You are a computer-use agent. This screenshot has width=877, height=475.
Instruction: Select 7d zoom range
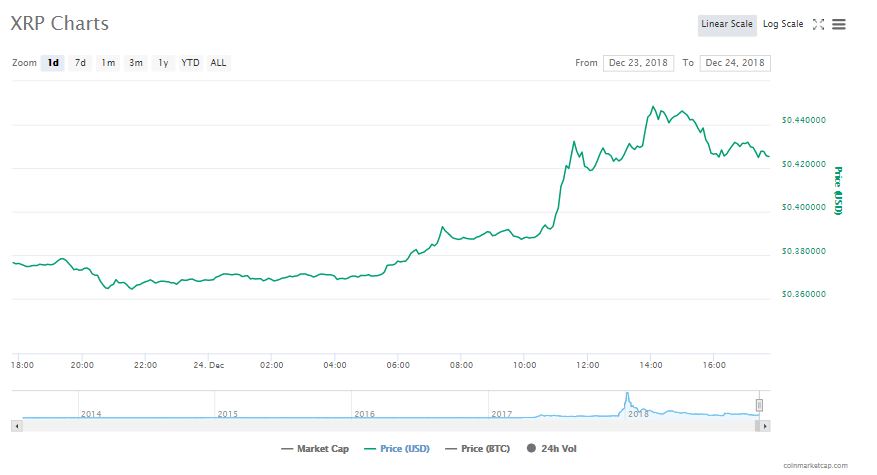click(81, 63)
